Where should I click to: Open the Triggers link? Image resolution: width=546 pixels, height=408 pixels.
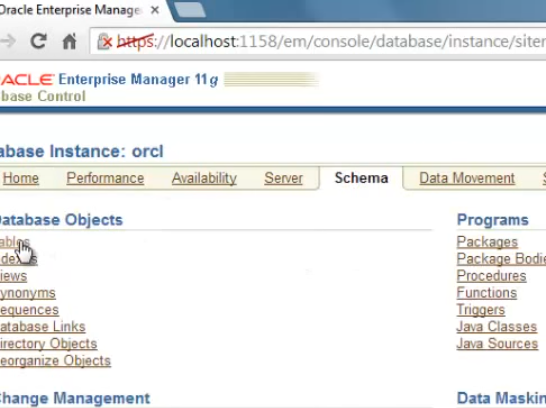[481, 310]
